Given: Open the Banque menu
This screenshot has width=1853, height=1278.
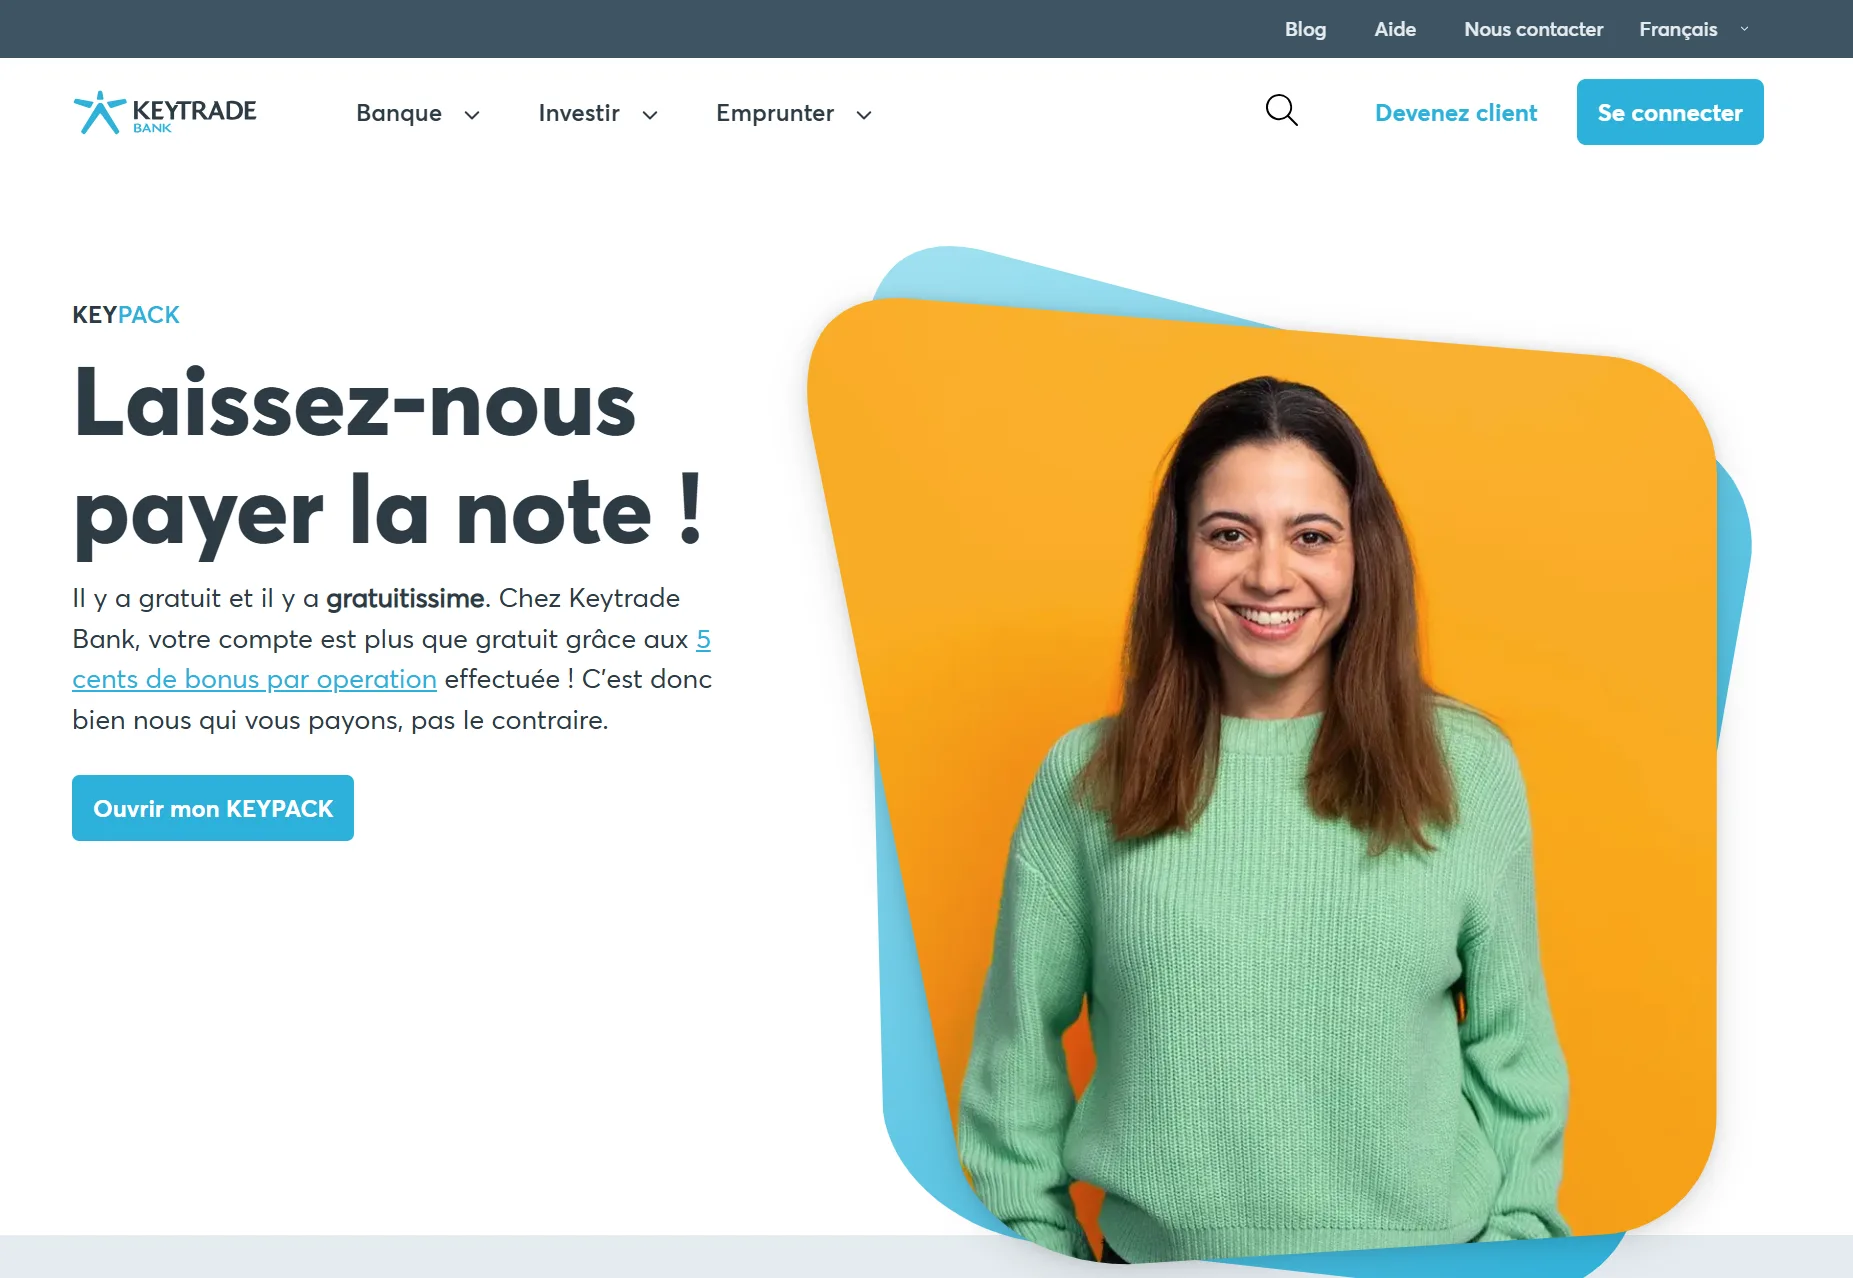Looking at the screenshot, I should [x=399, y=113].
